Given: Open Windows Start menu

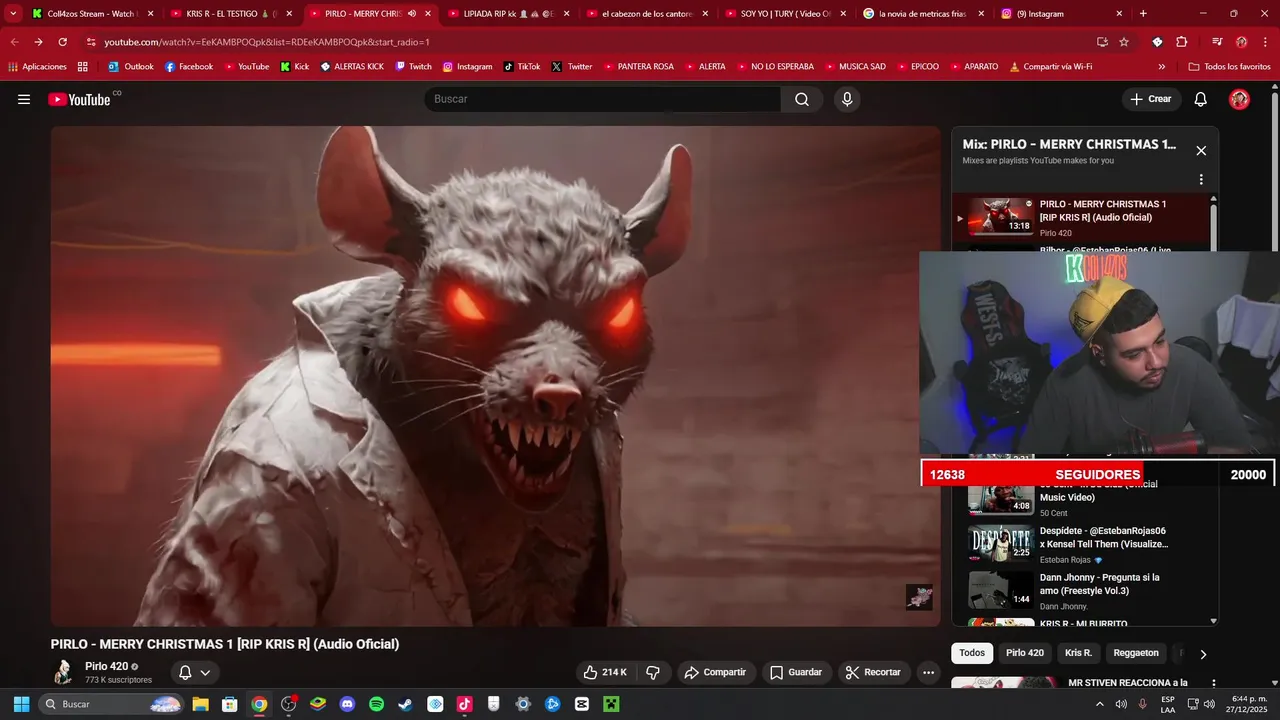Looking at the screenshot, I should point(21,704).
